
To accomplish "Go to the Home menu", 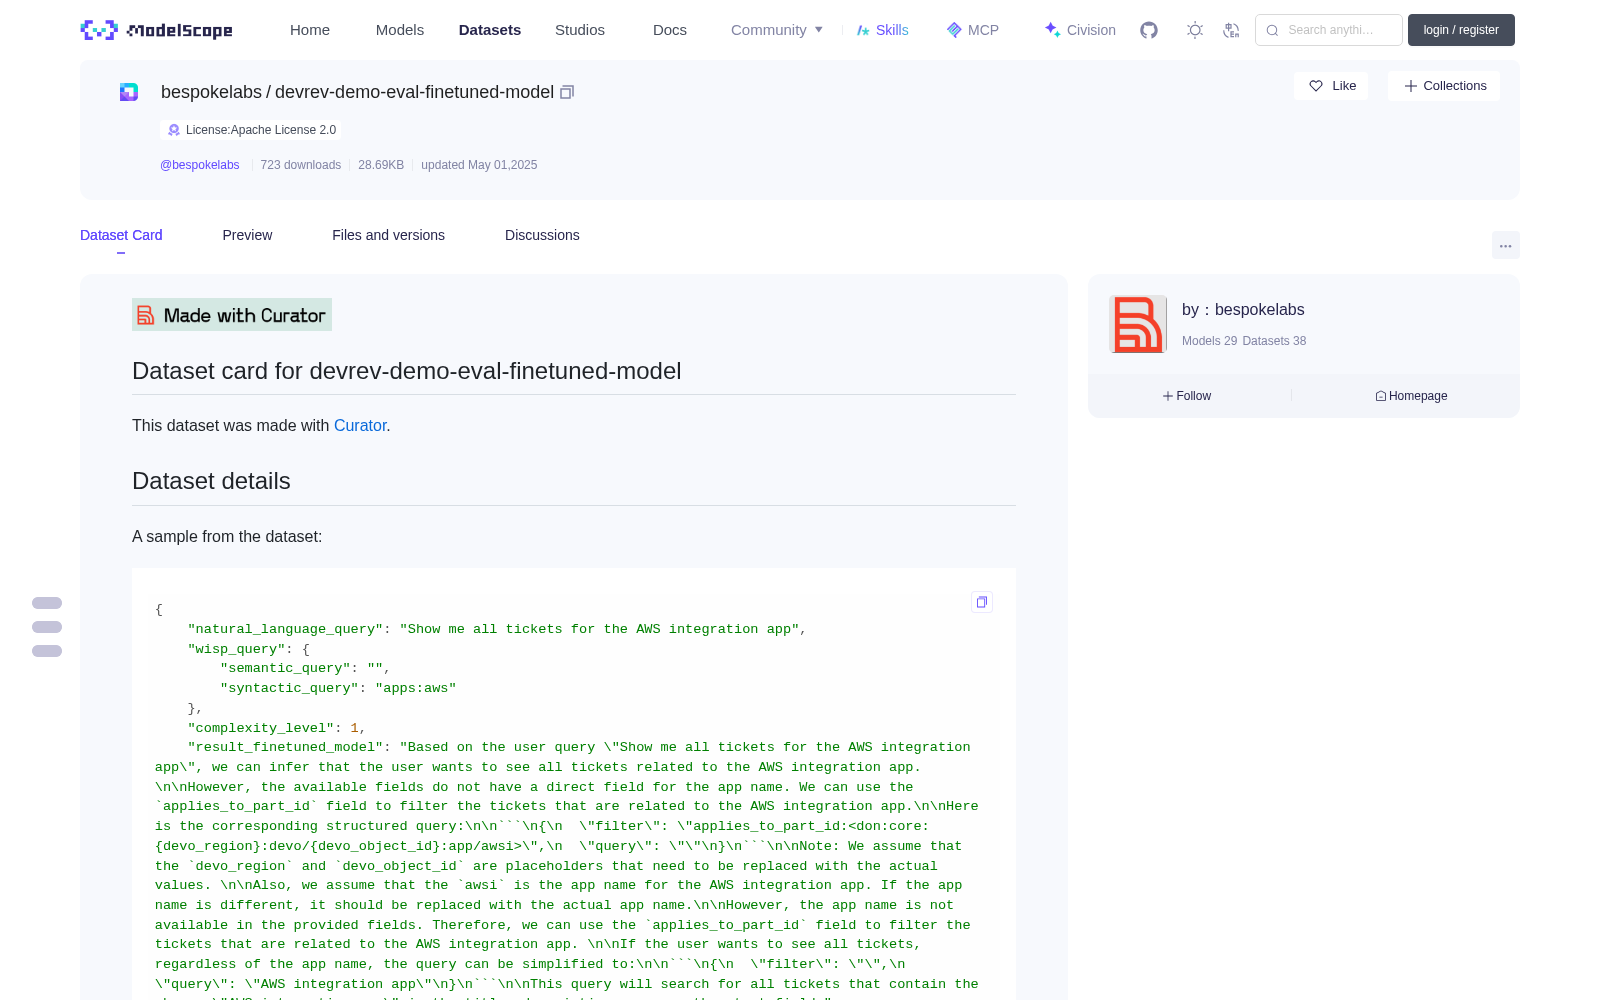I will tap(310, 30).
